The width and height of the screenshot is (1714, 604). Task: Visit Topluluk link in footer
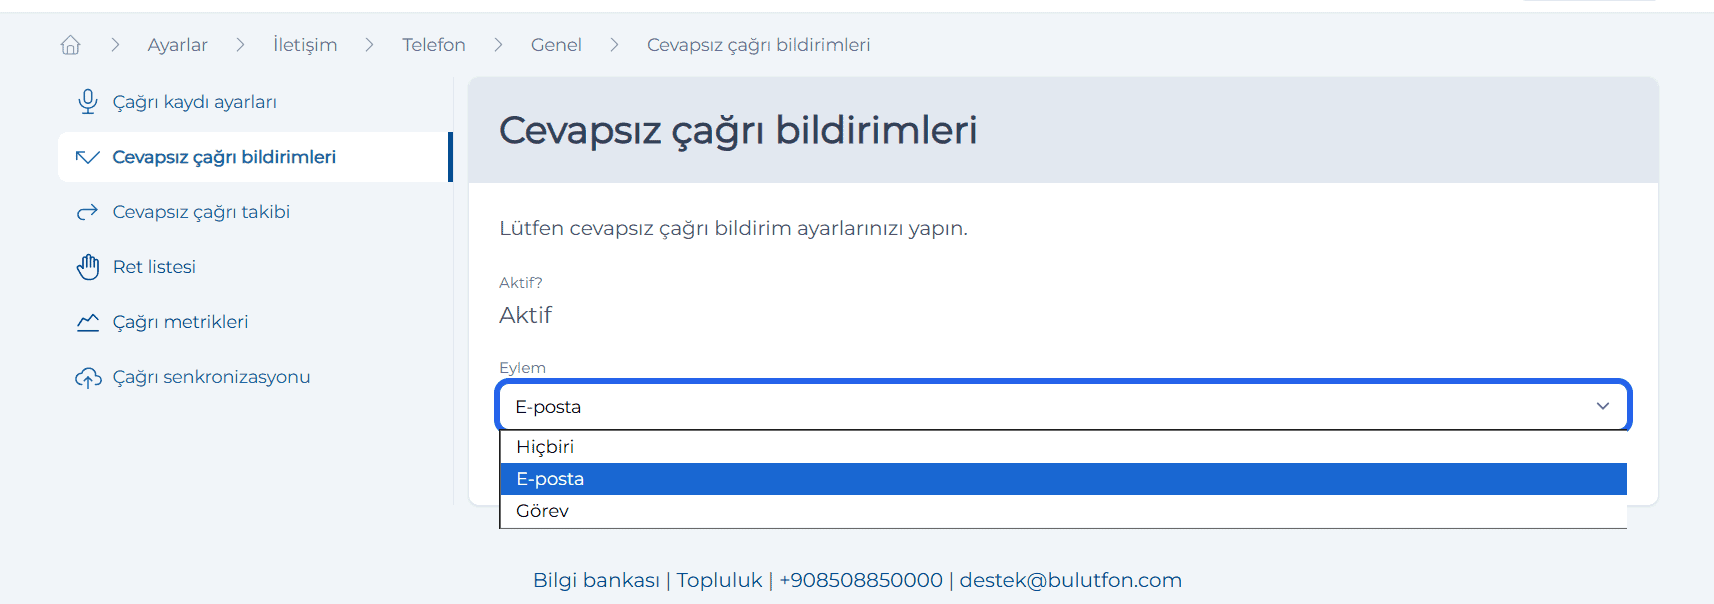(719, 580)
